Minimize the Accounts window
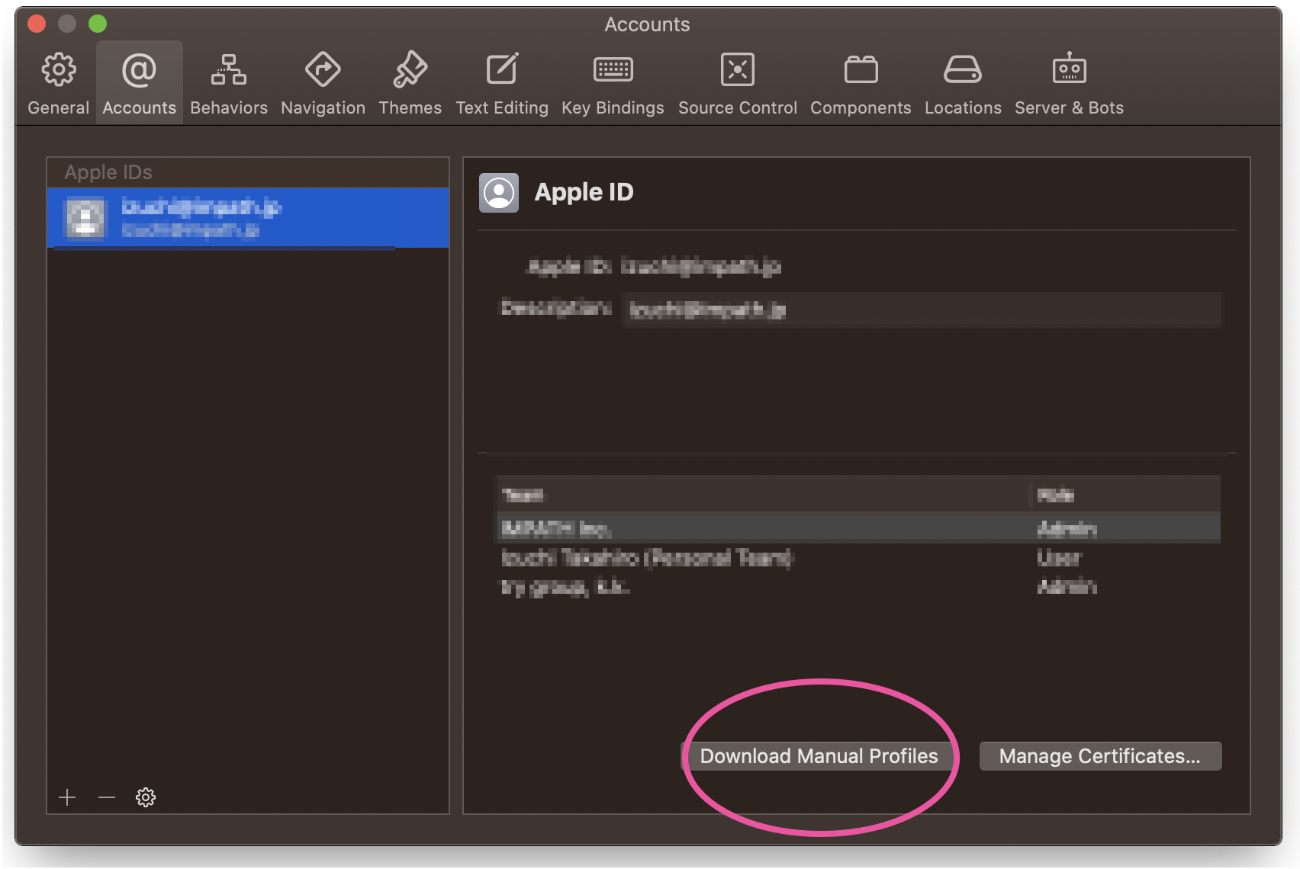This screenshot has width=1300, height=869. 67,23
